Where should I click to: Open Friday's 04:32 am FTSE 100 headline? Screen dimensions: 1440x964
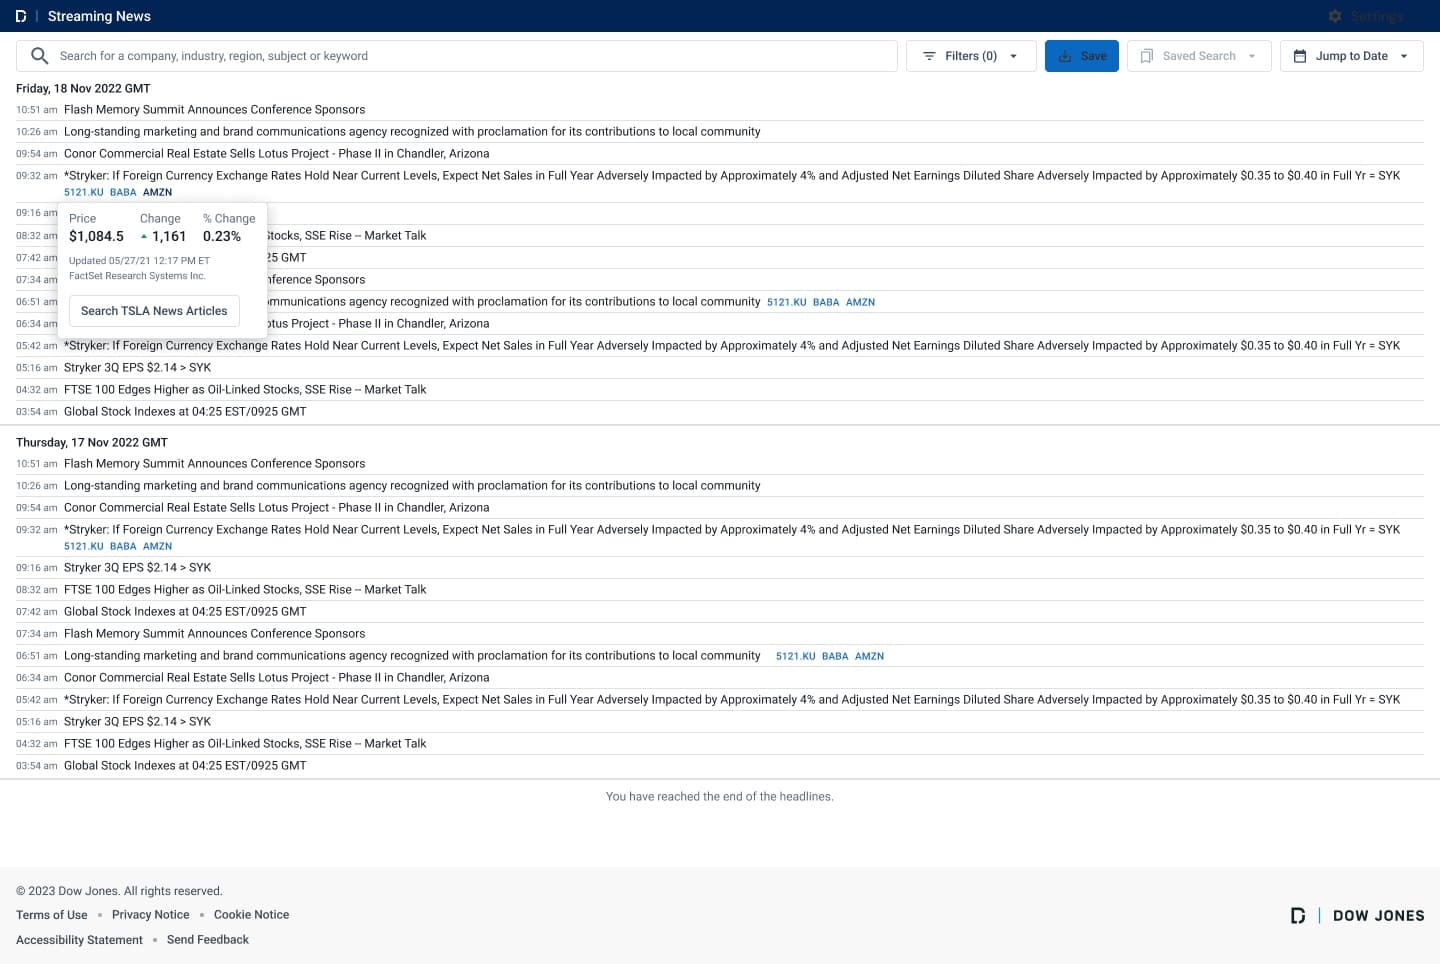click(245, 390)
